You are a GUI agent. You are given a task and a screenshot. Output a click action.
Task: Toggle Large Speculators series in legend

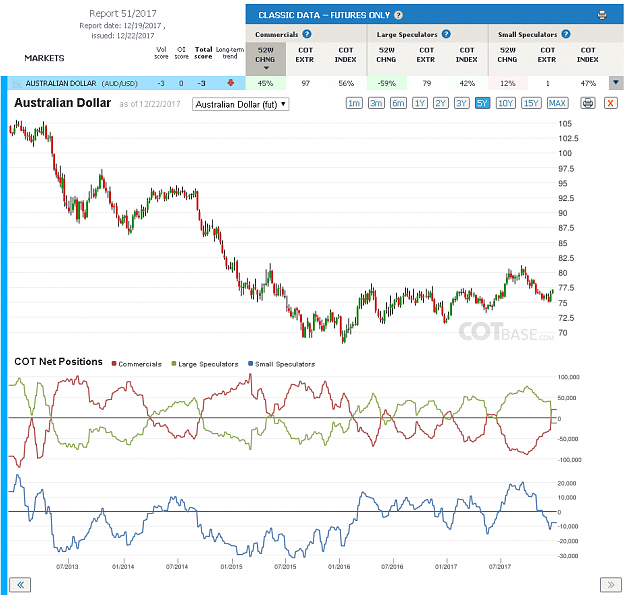[x=204, y=364]
